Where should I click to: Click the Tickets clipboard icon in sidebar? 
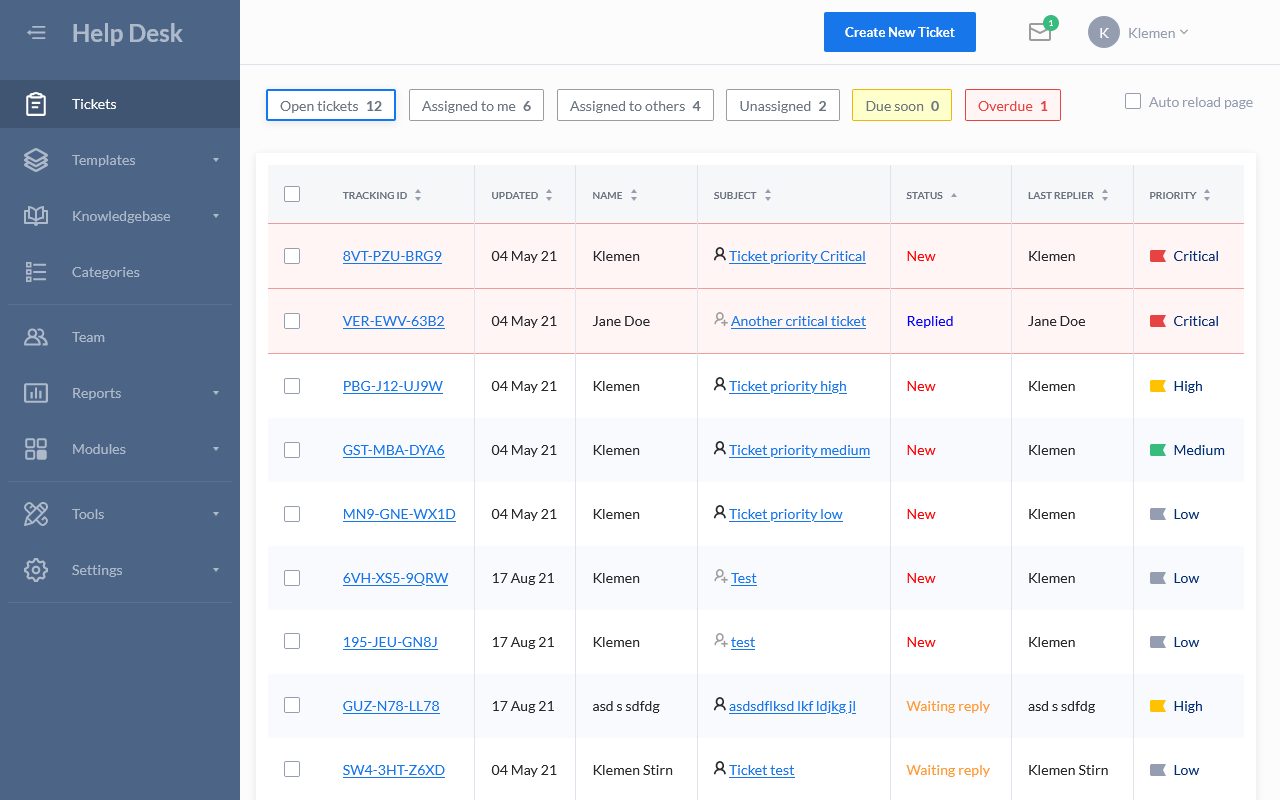click(x=36, y=104)
